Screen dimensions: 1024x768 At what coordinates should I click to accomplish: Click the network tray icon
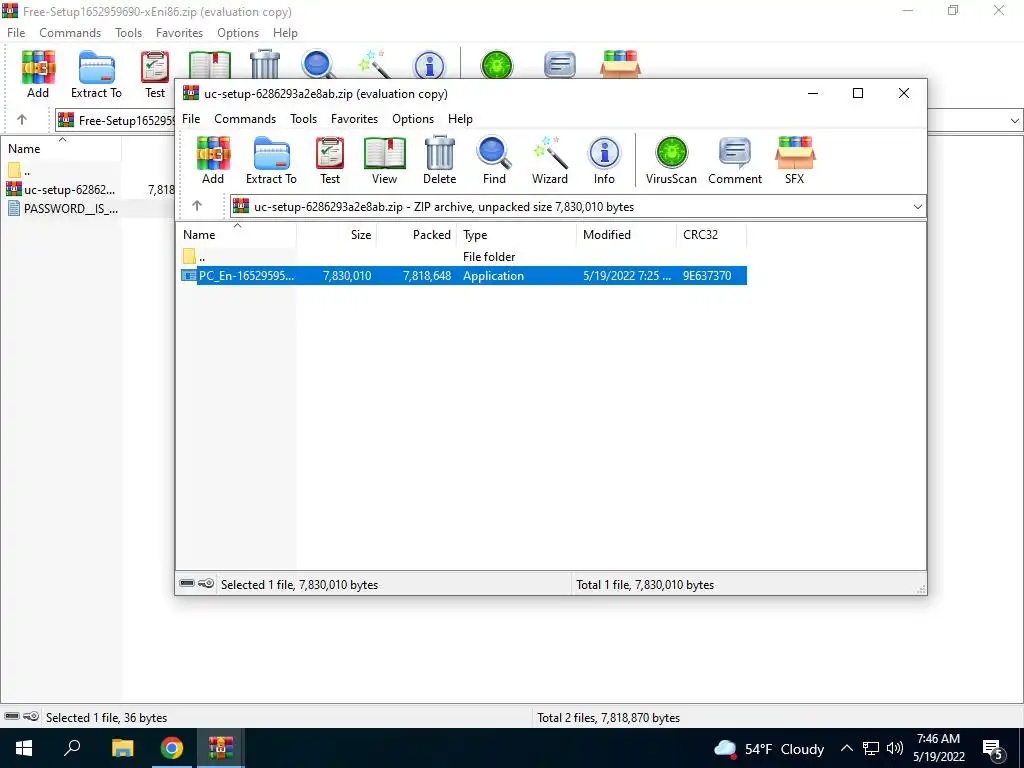871,748
